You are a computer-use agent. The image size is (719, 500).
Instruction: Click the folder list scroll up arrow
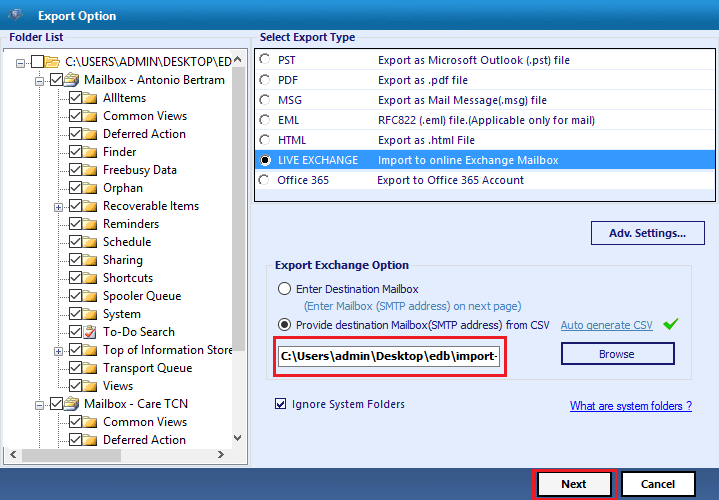(x=238, y=59)
